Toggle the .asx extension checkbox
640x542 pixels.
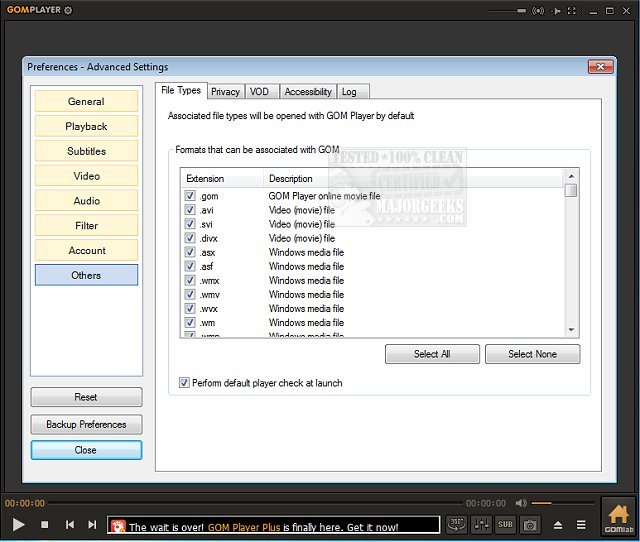[190, 252]
